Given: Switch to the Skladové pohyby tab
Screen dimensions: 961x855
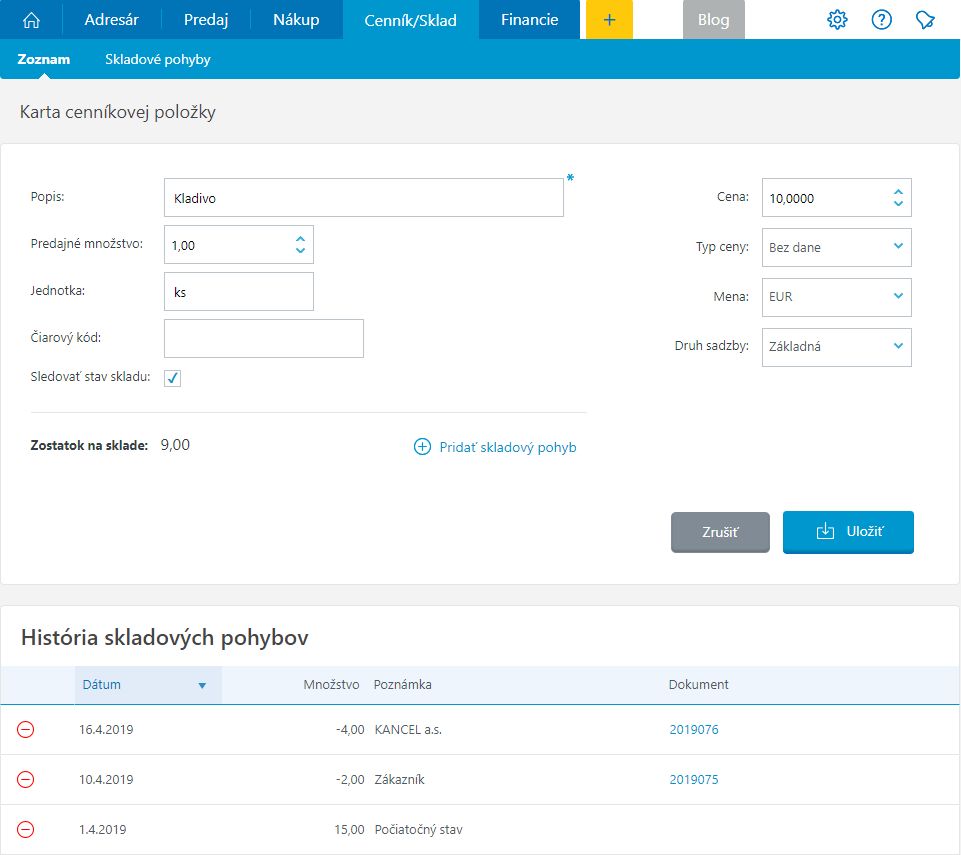Looking at the screenshot, I should click(158, 60).
